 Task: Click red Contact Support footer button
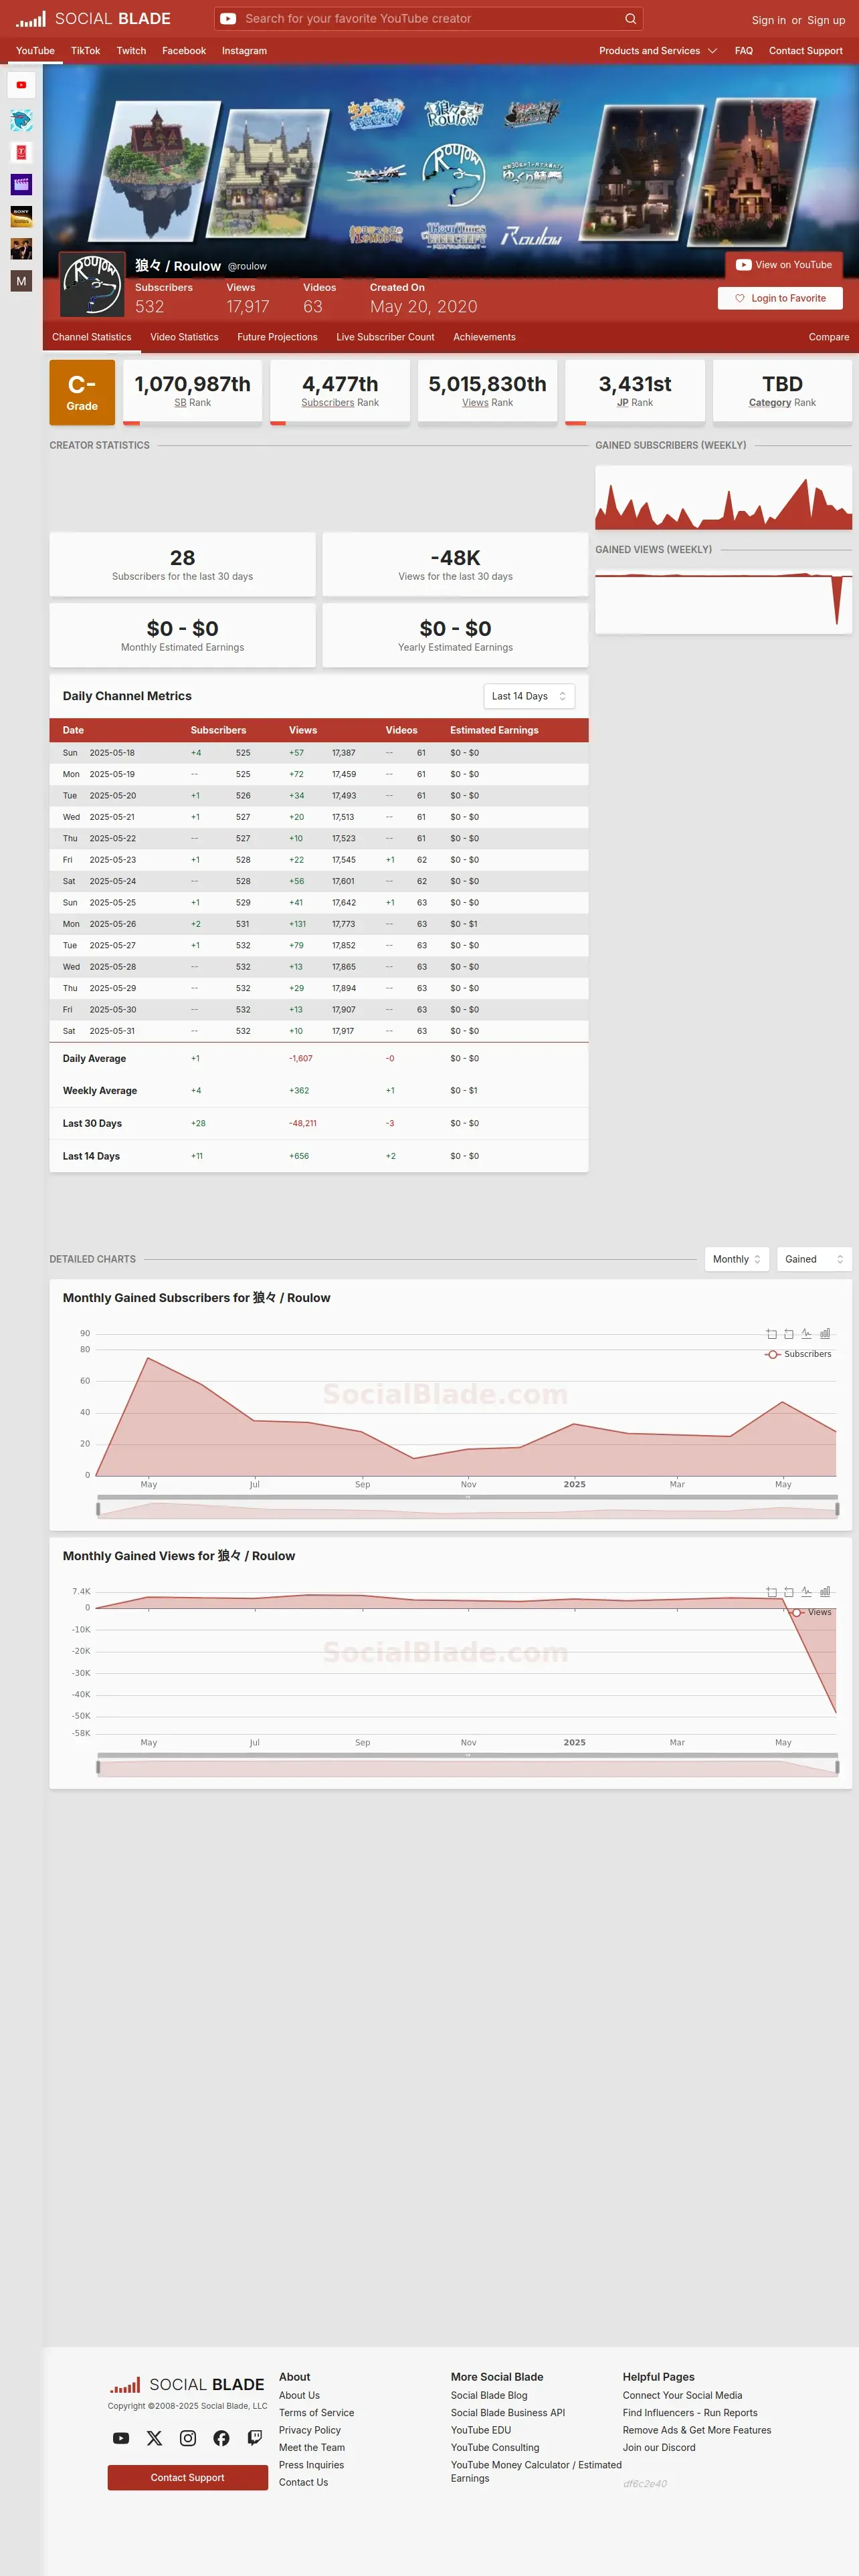pyautogui.click(x=187, y=2477)
